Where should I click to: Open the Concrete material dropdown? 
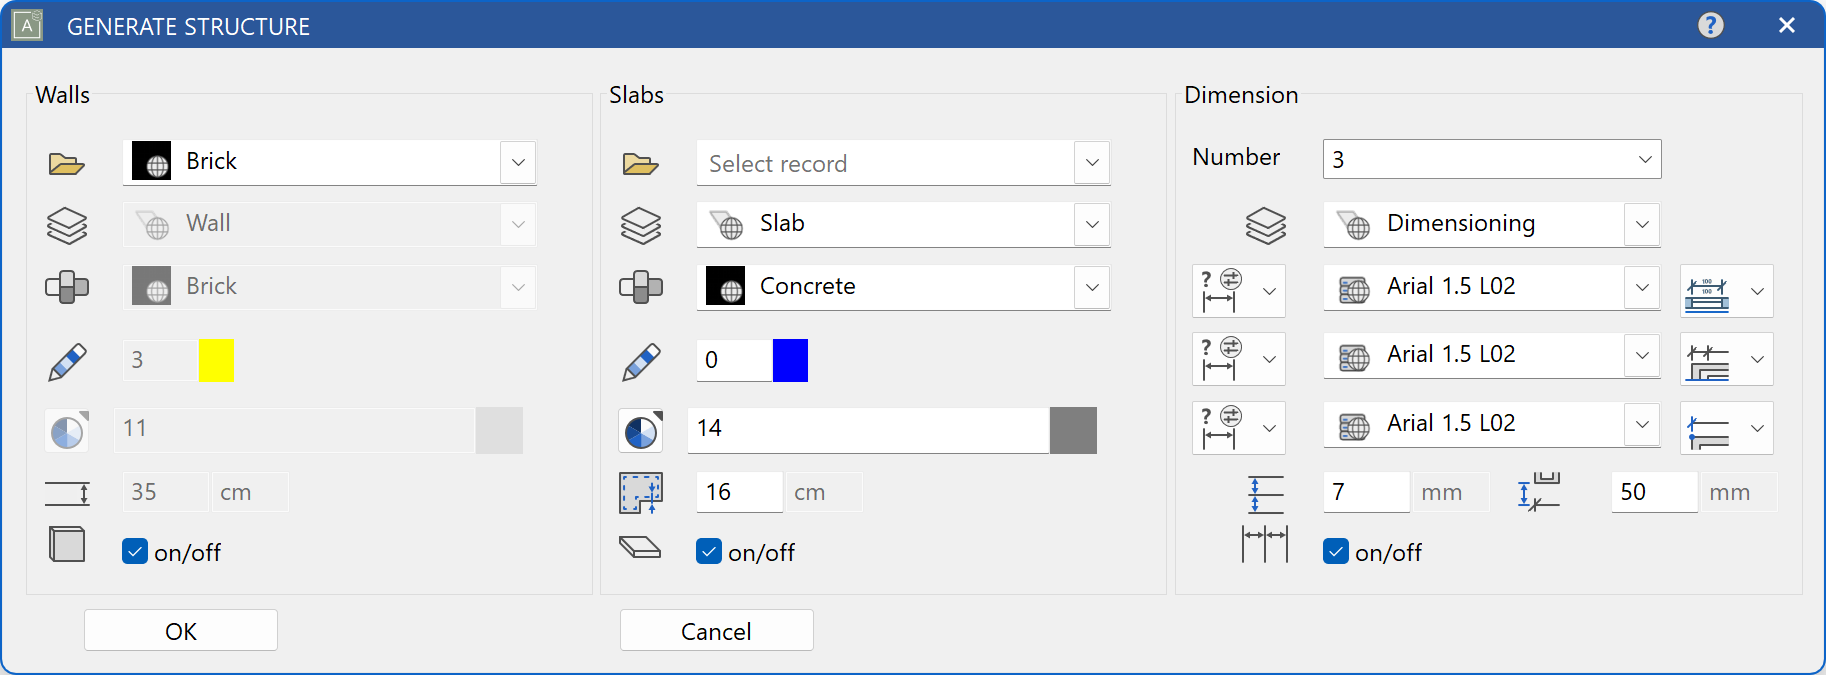pyautogui.click(x=1092, y=288)
